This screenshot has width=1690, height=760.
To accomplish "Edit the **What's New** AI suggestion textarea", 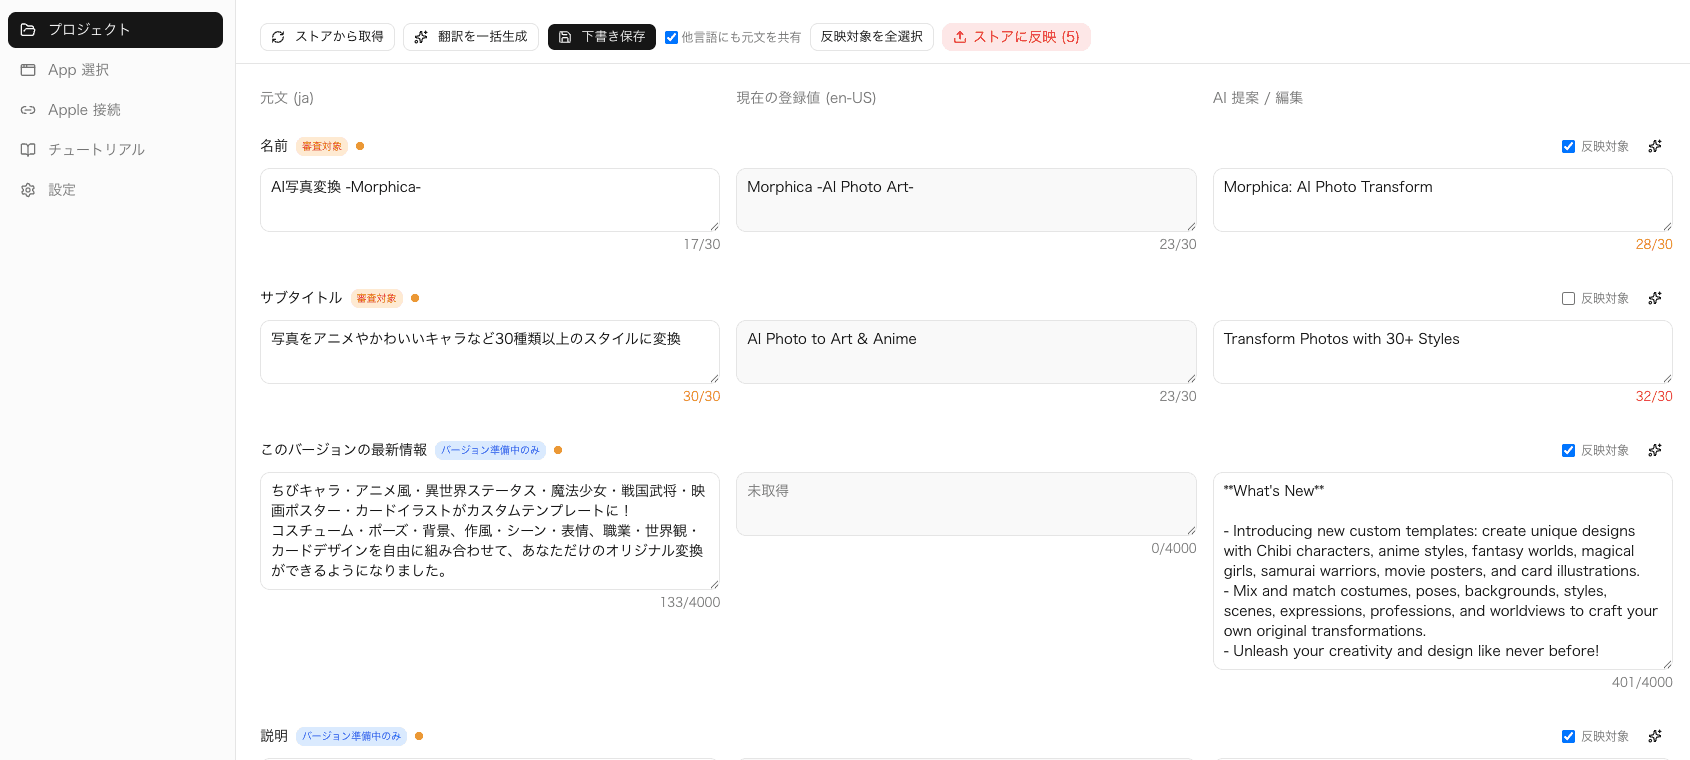I will (x=1443, y=571).
